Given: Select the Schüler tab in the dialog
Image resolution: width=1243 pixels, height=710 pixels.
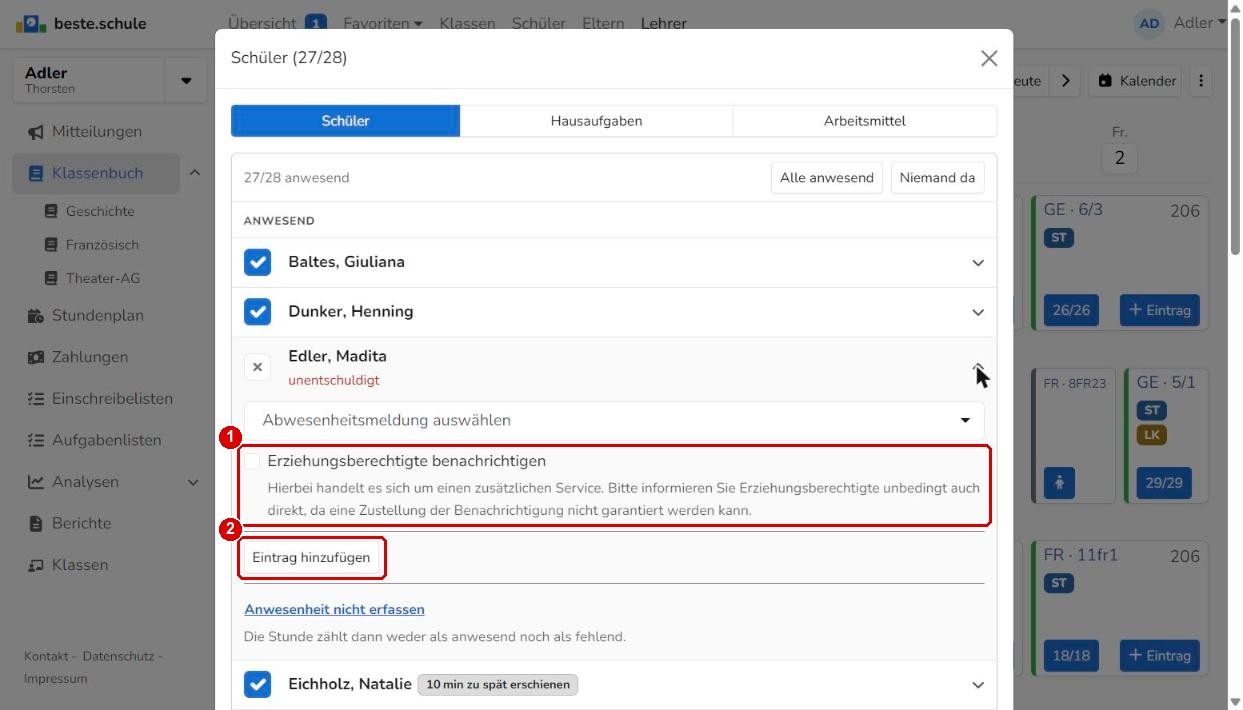Looking at the screenshot, I should (346, 121).
